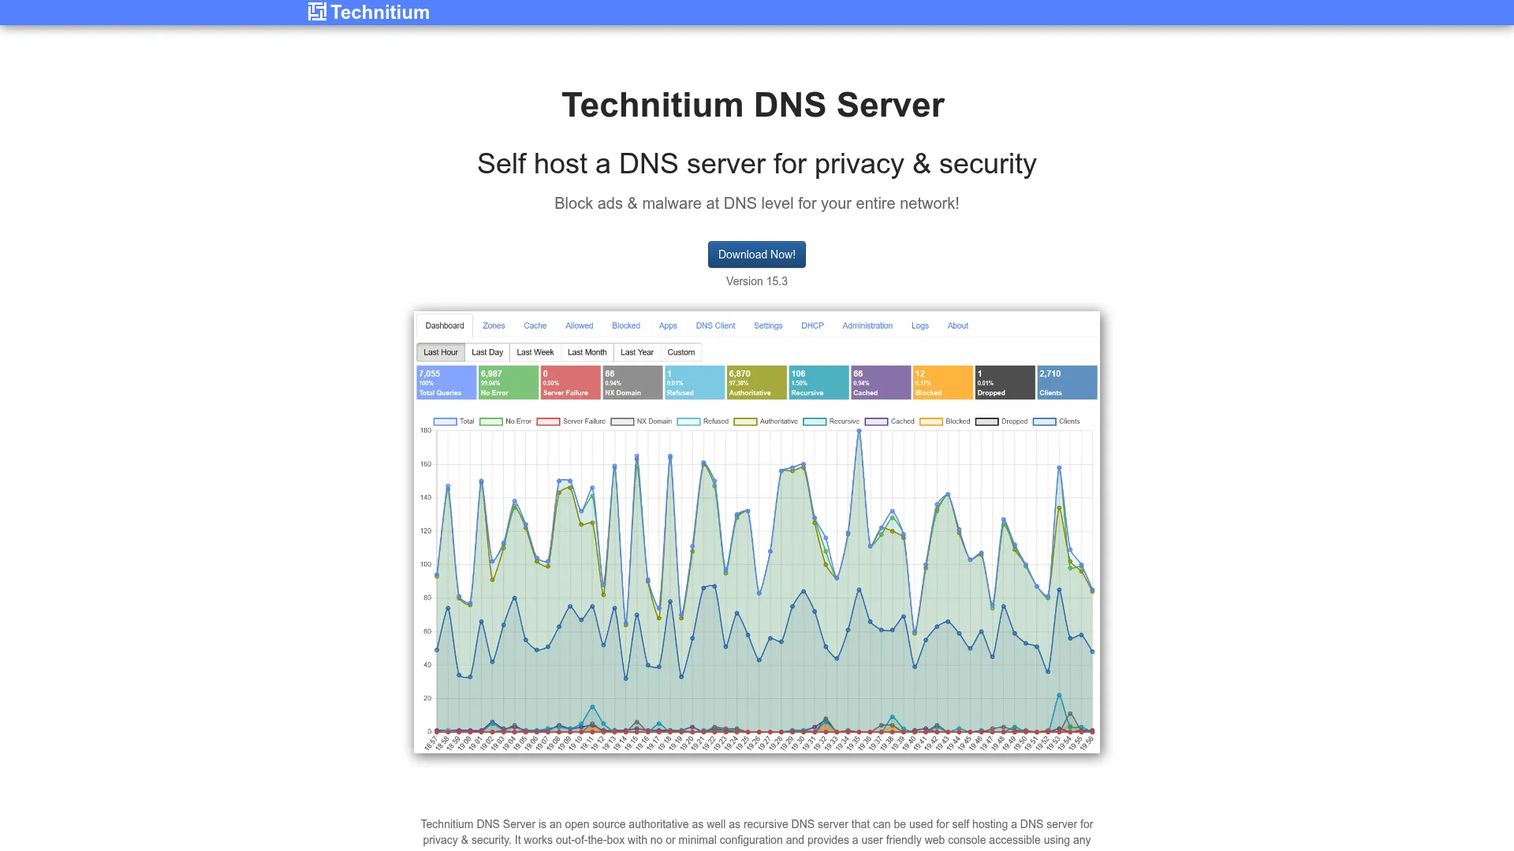Choose the Custom range button

[x=681, y=352]
